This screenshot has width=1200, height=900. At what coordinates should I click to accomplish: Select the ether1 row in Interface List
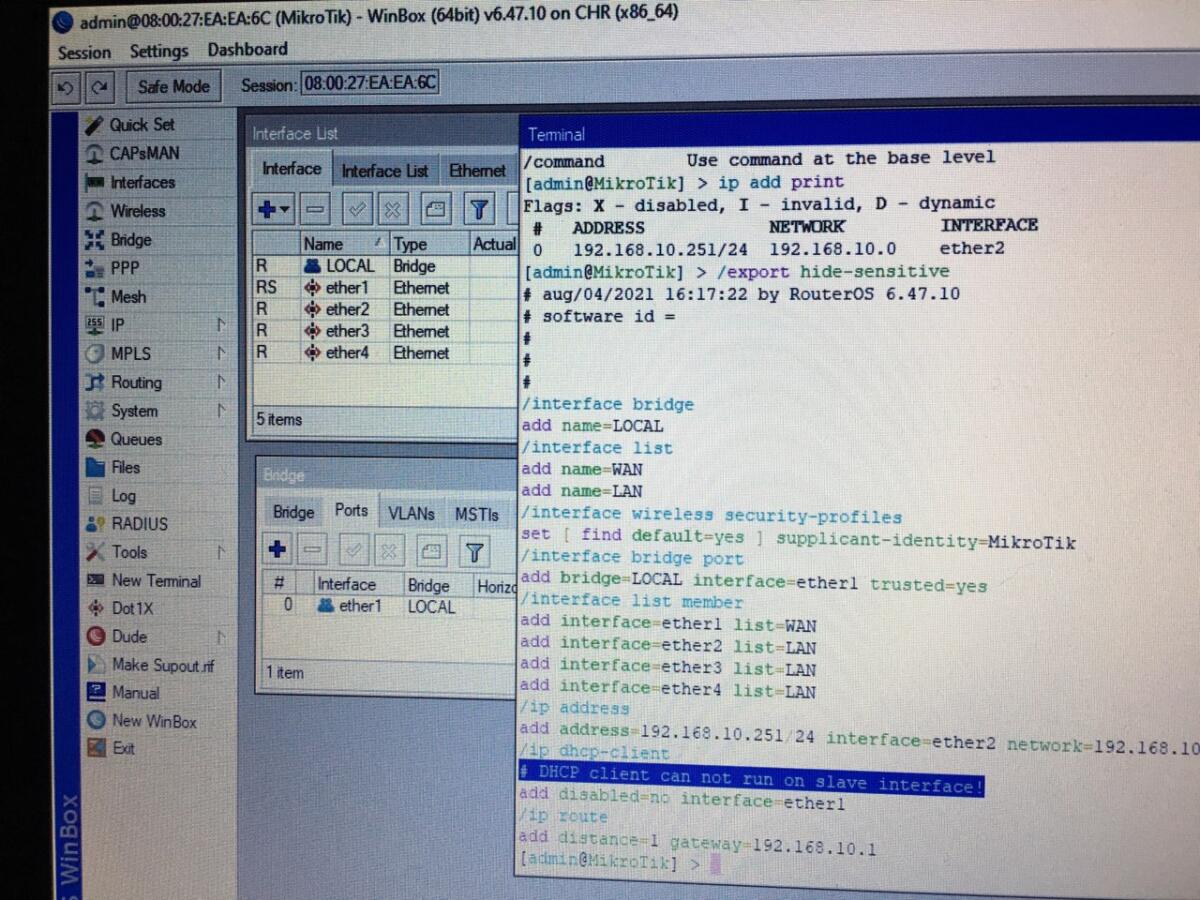[384, 288]
